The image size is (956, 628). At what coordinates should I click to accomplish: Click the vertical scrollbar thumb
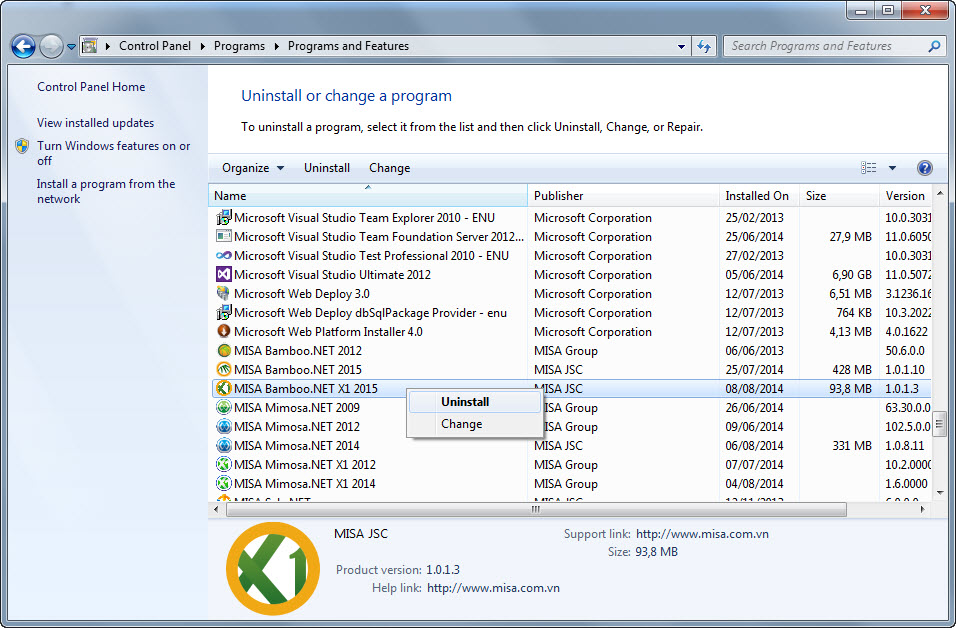coord(940,423)
